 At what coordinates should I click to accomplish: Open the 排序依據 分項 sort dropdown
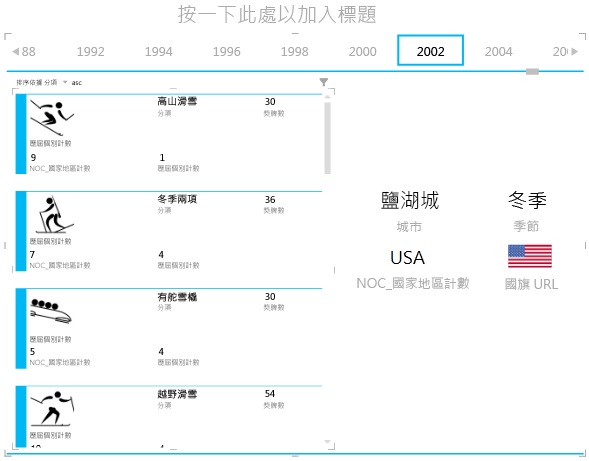pos(41,82)
